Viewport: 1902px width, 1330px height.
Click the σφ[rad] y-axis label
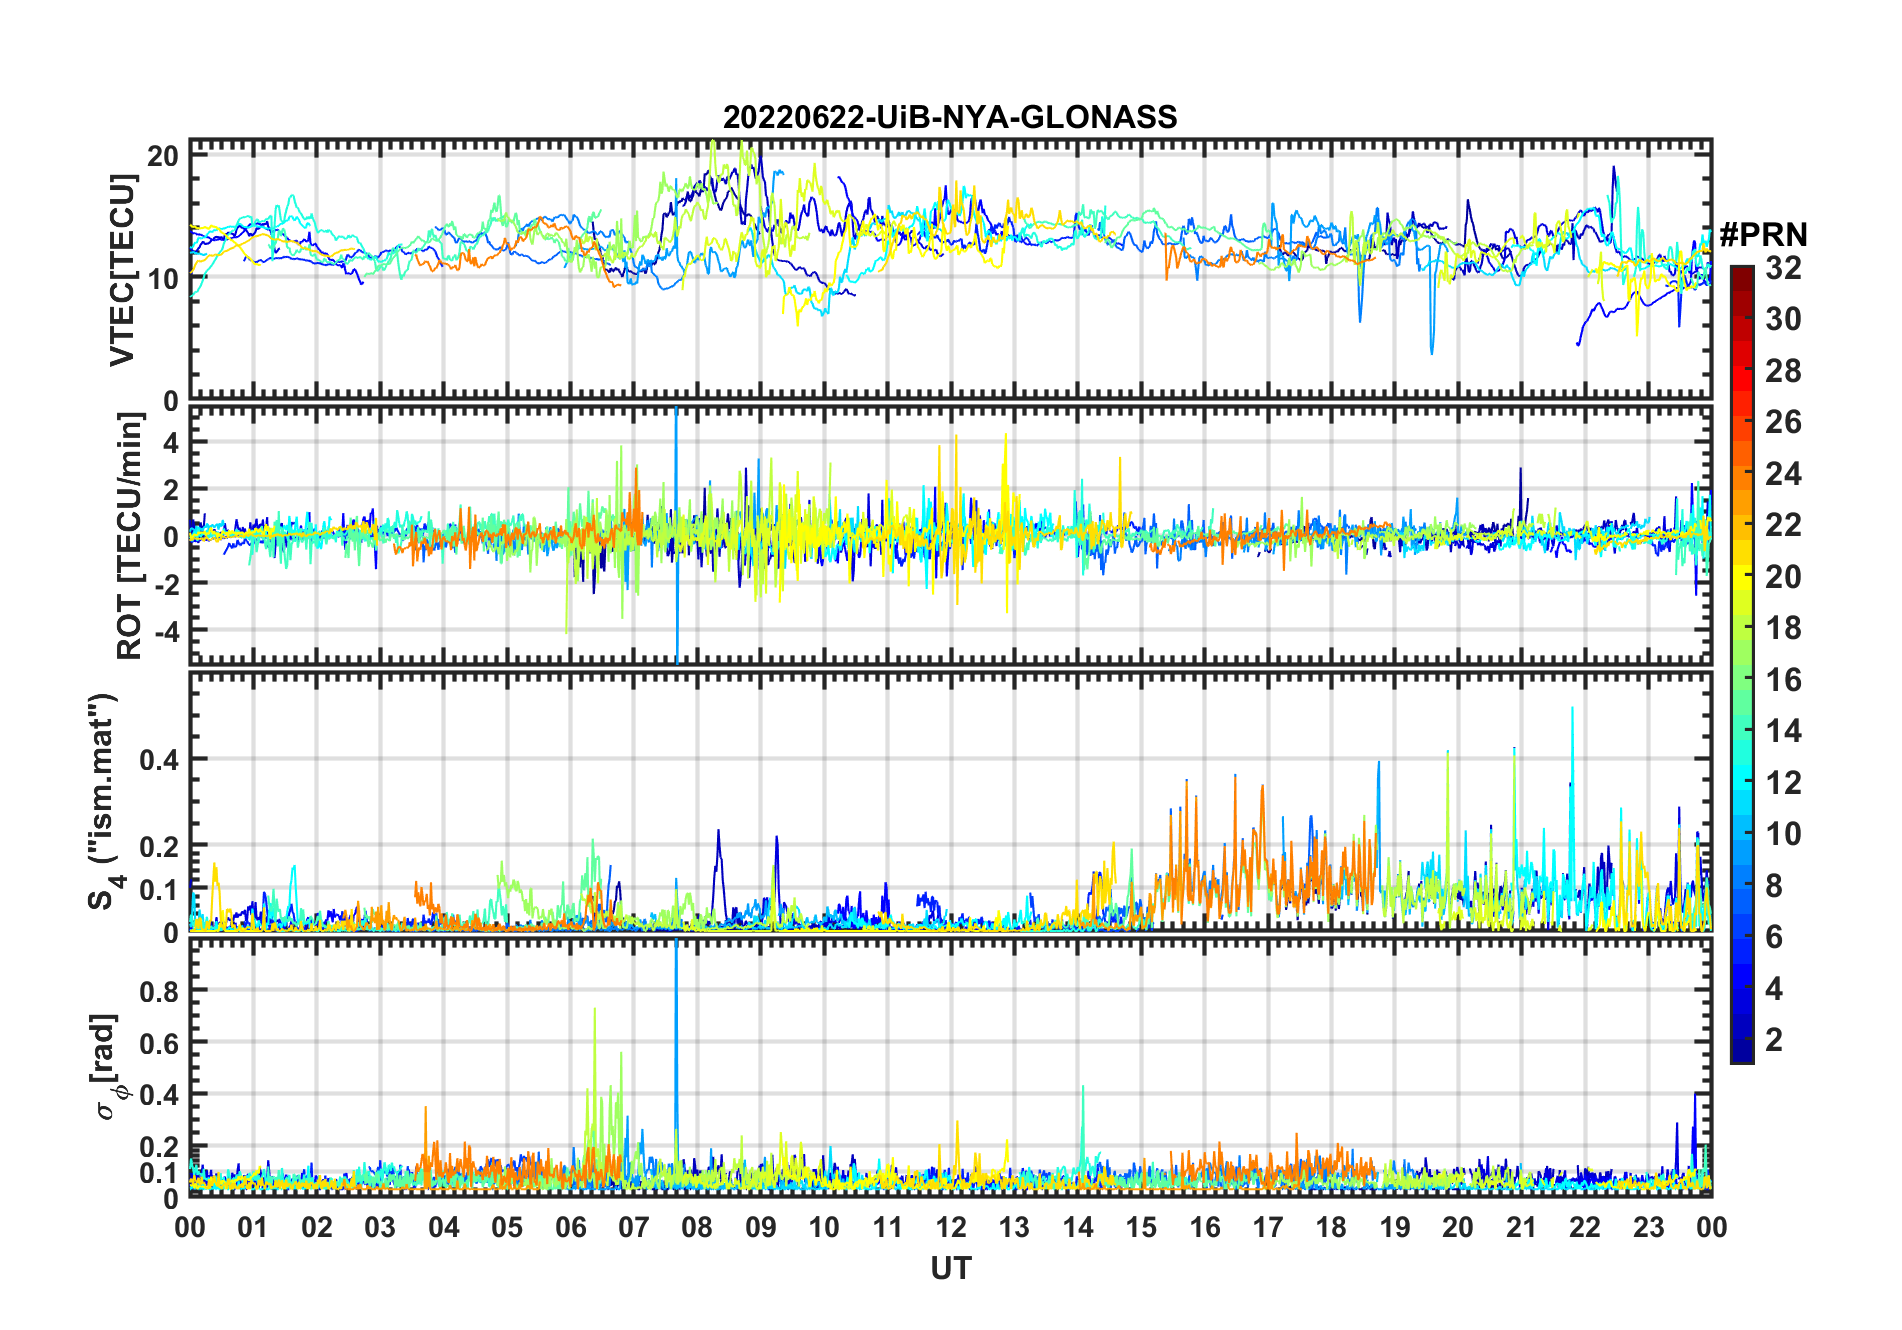click(108, 1067)
